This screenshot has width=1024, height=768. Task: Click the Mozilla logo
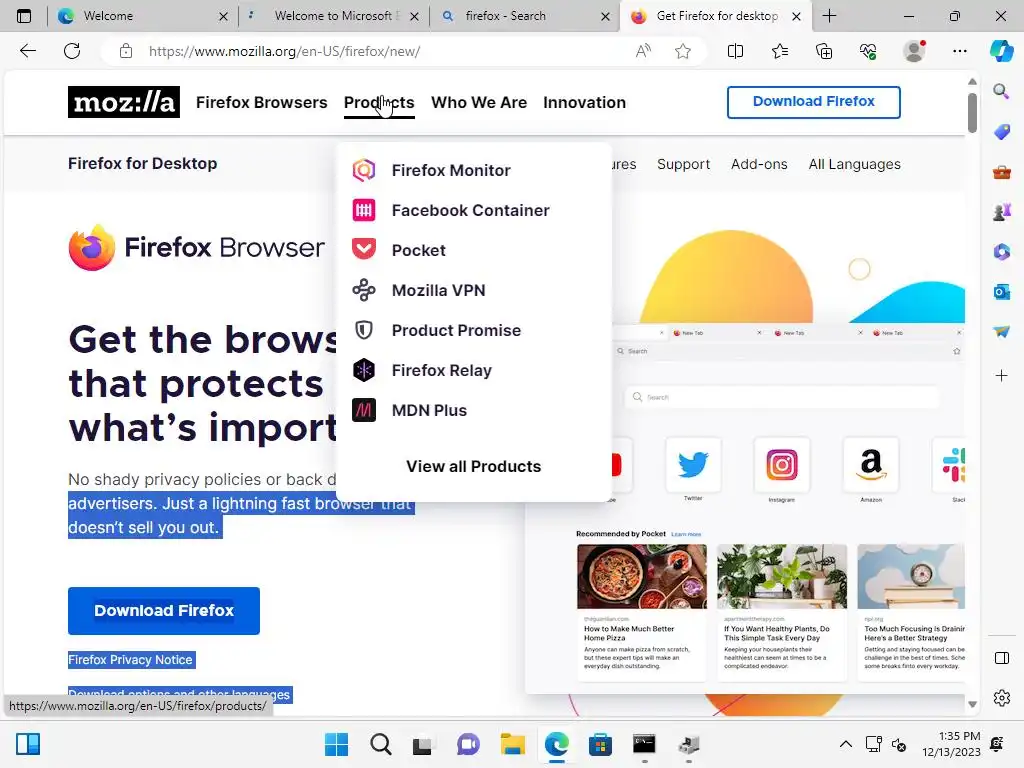pos(123,102)
